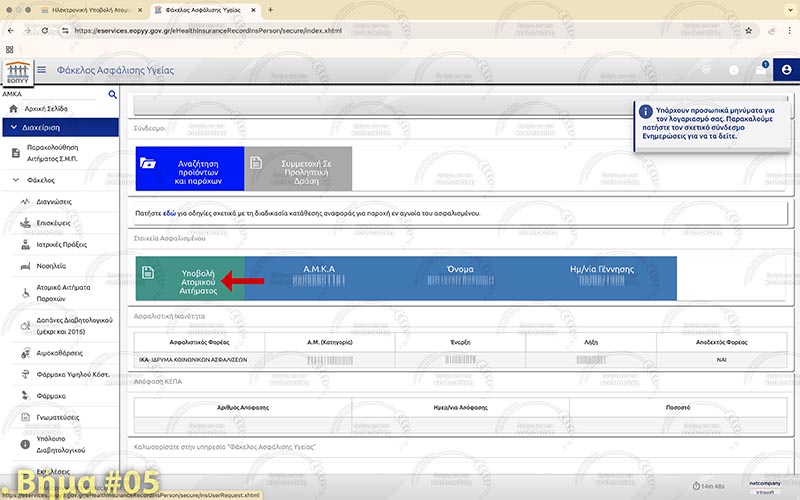This screenshot has width=800, height=500.
Task: Reload the page with browser refresh icon
Action: [x=48, y=30]
